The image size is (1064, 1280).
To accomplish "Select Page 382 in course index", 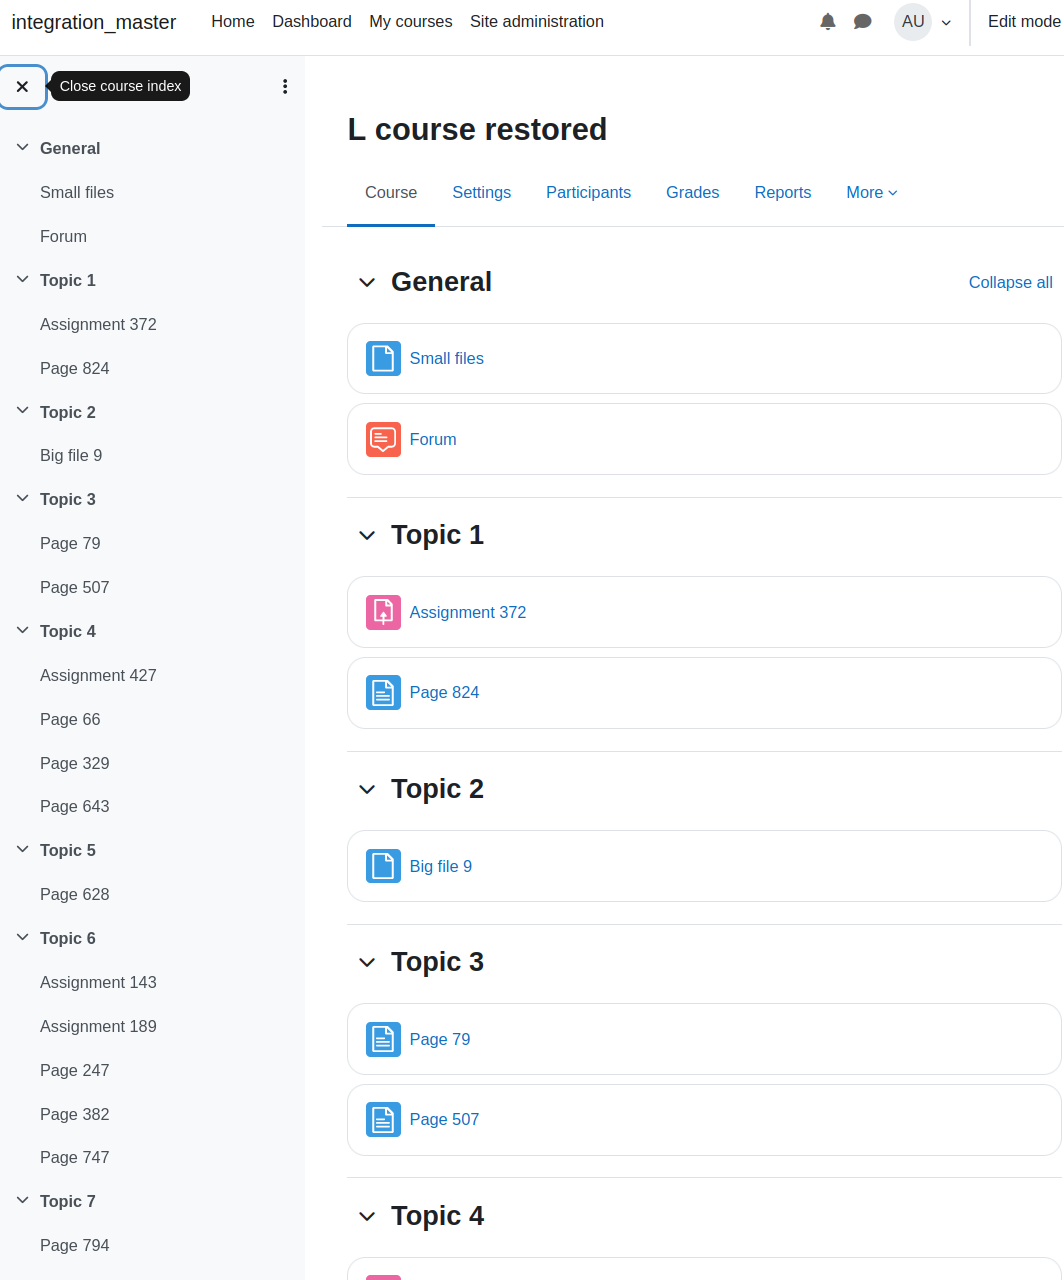I will click(74, 1115).
